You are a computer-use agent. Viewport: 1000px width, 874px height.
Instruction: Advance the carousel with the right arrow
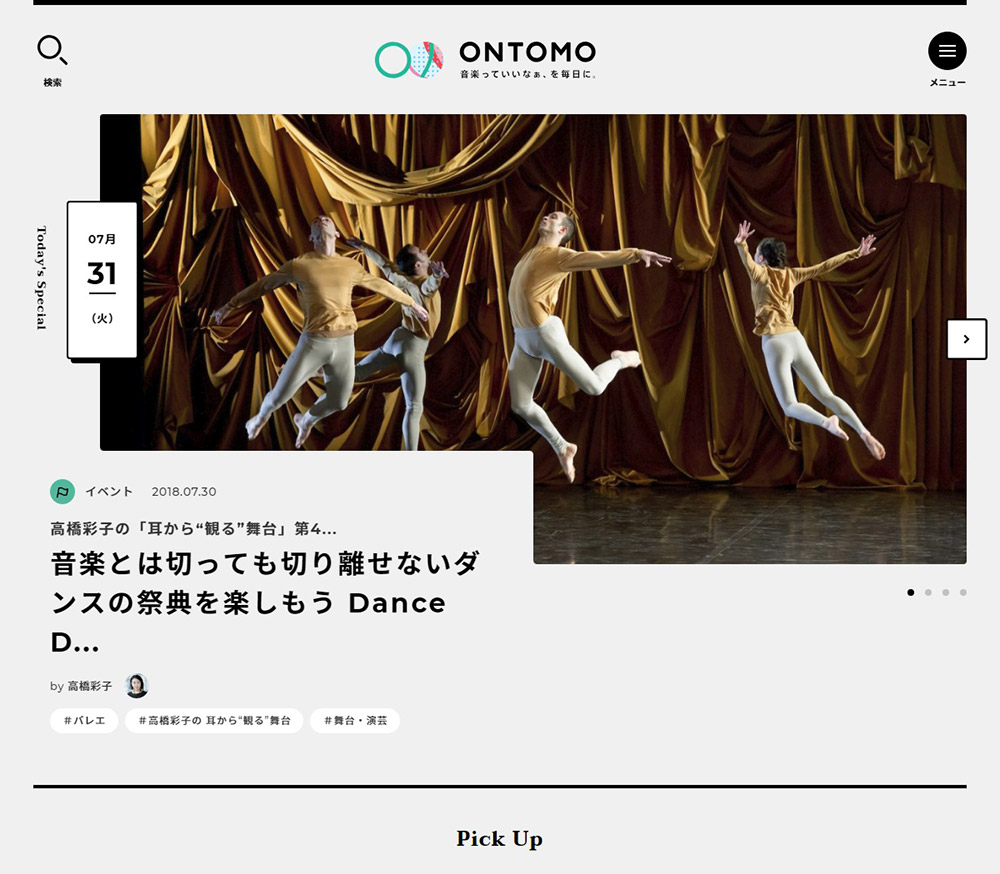click(x=967, y=339)
